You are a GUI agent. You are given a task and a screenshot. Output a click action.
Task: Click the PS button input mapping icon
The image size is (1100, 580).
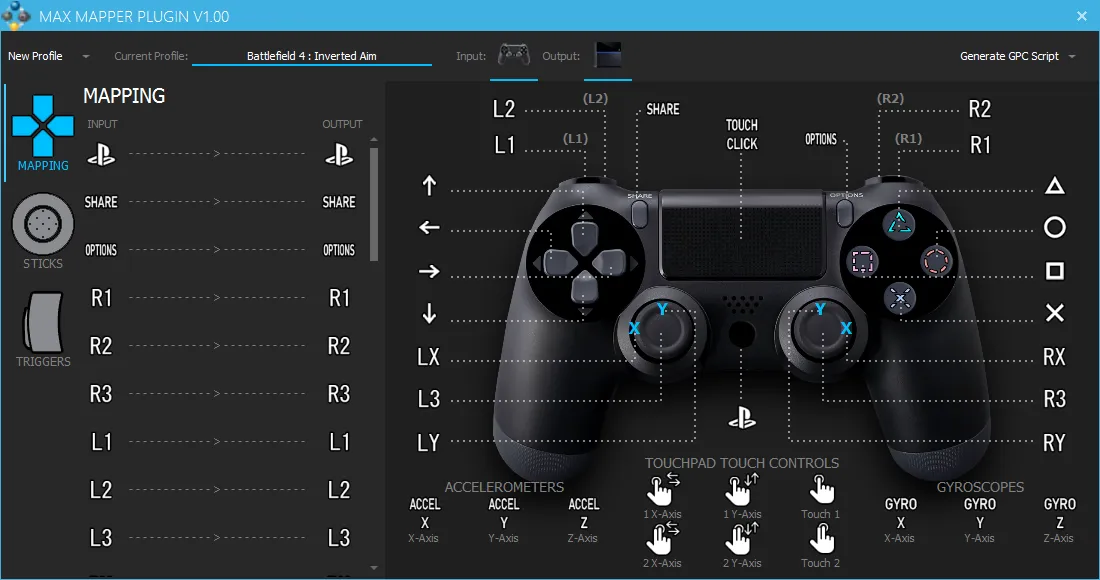[101, 154]
